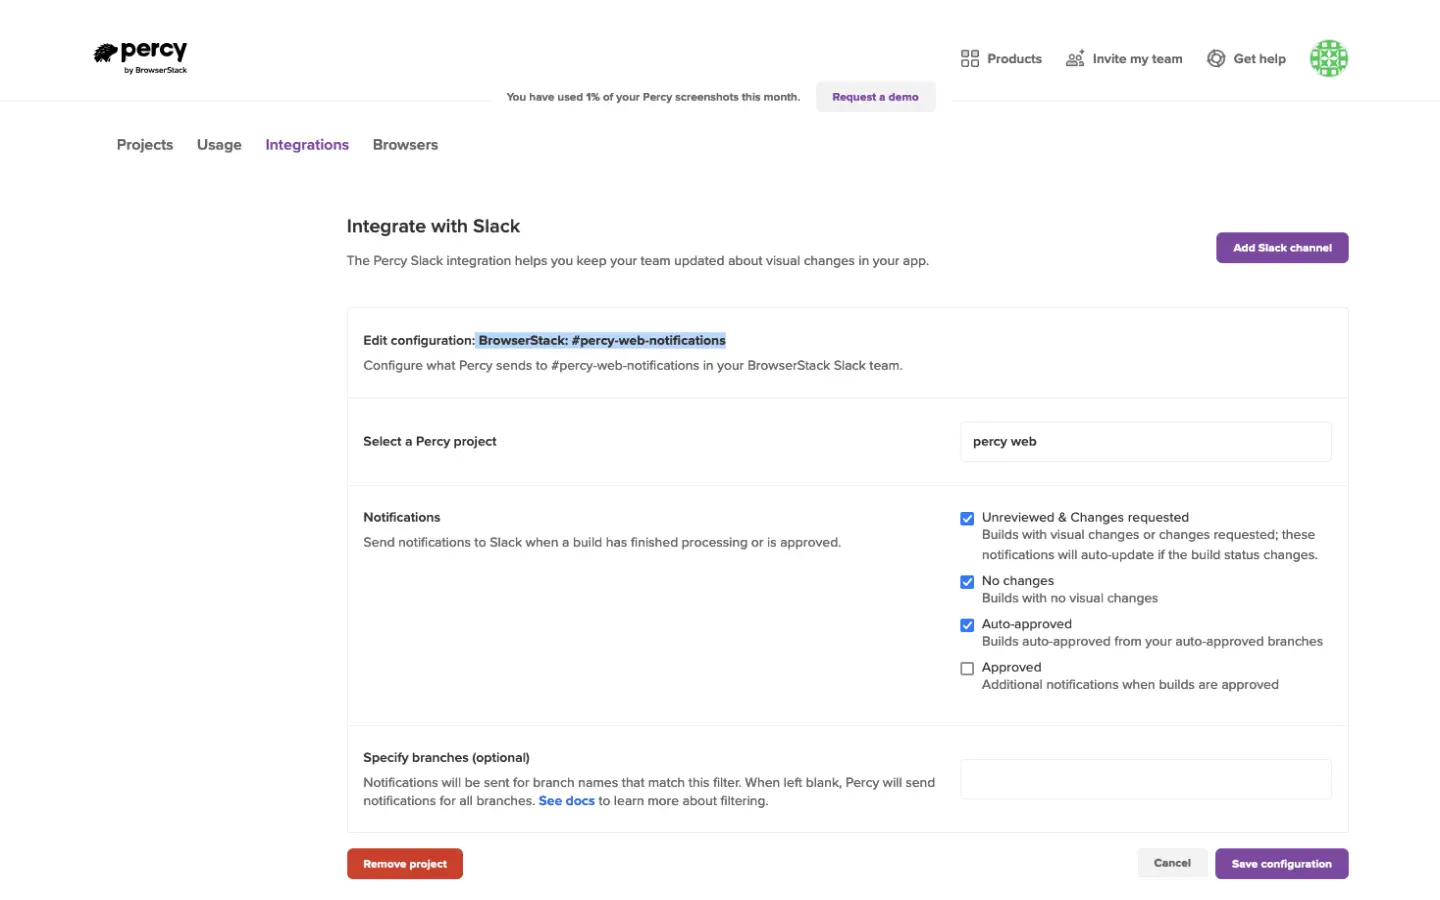Switch to the Projects tab
This screenshot has width=1440, height=900.
[x=145, y=145]
